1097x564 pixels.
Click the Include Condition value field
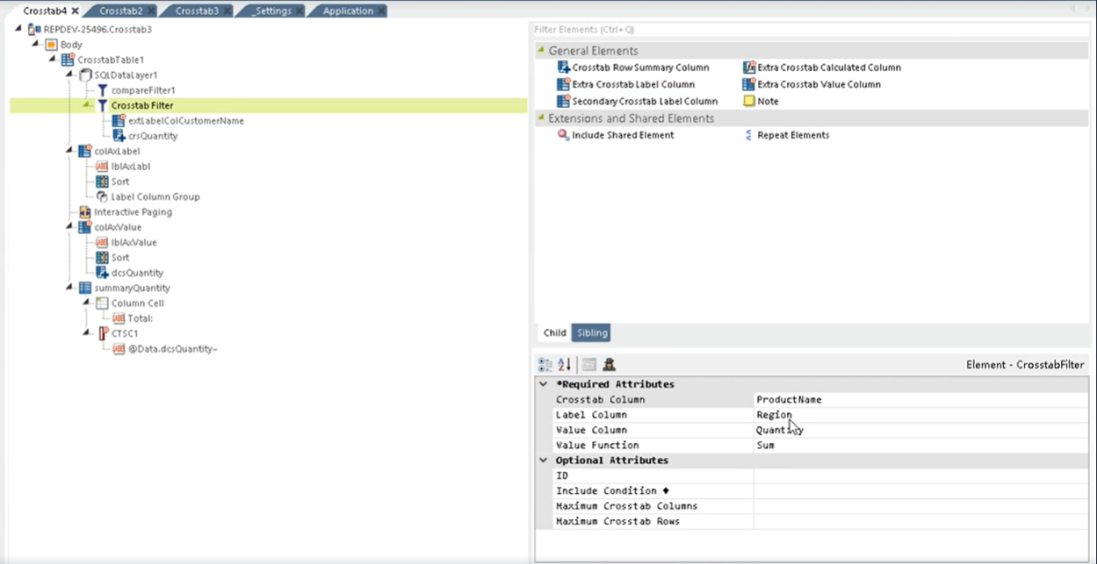(921, 491)
